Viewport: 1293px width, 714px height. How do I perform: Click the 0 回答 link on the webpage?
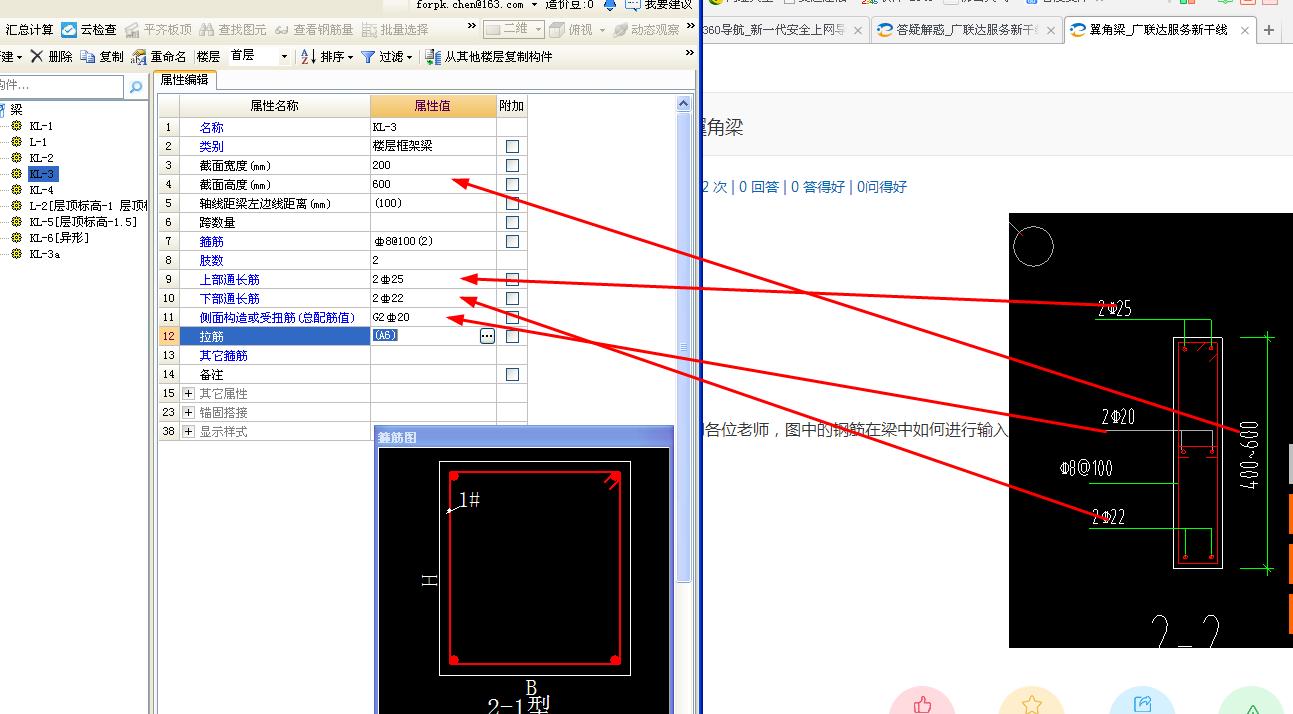[759, 187]
